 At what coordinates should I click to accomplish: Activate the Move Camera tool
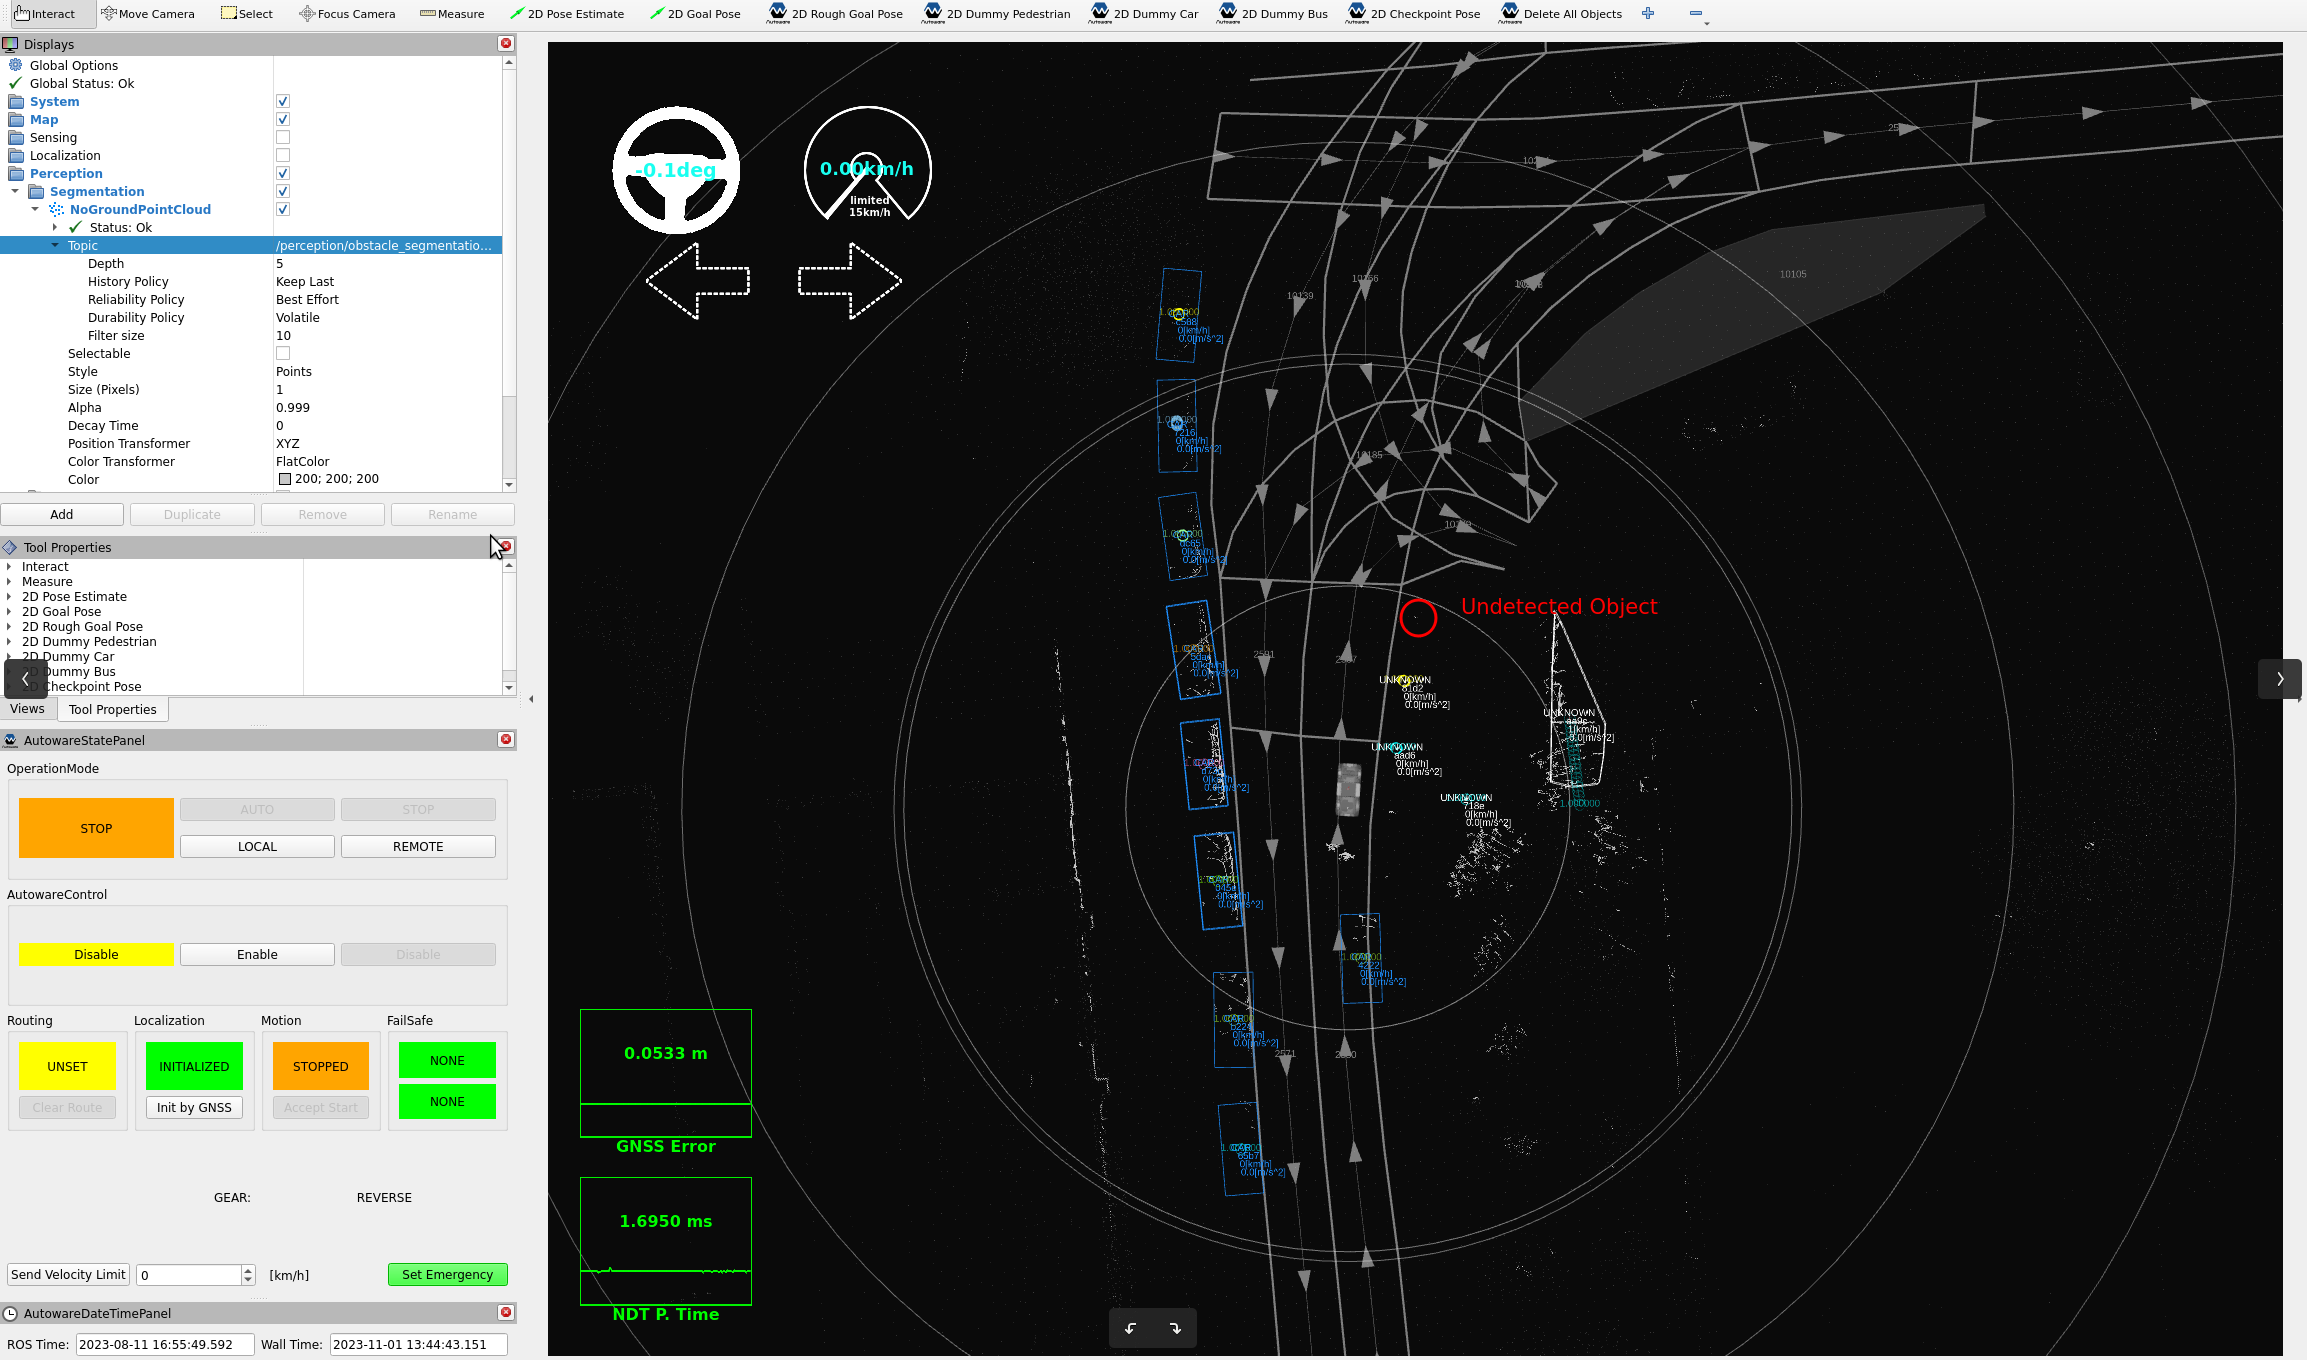(148, 13)
